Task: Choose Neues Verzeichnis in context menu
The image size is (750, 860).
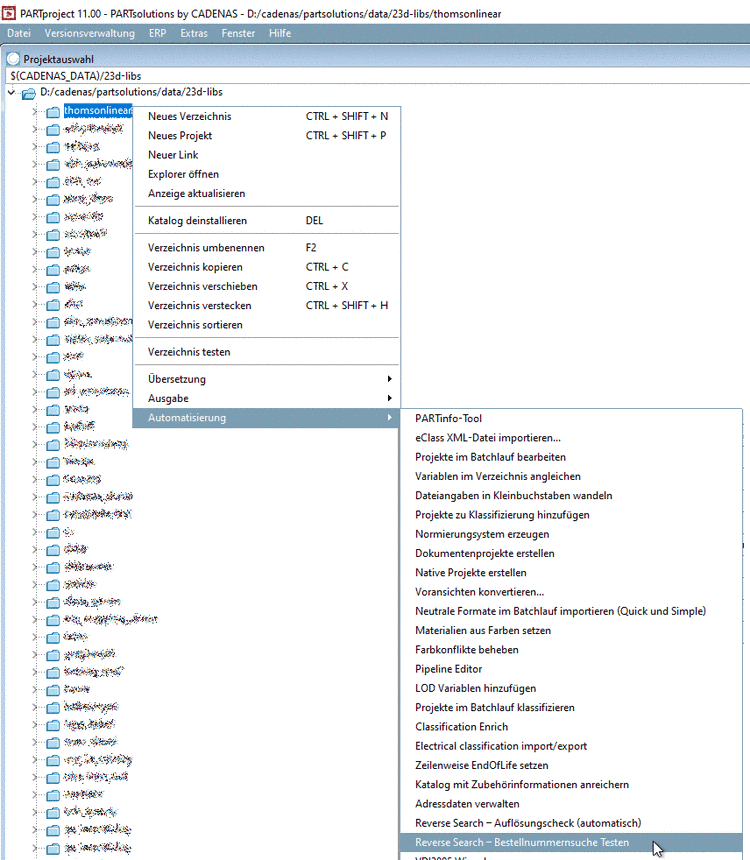Action: coord(267,116)
